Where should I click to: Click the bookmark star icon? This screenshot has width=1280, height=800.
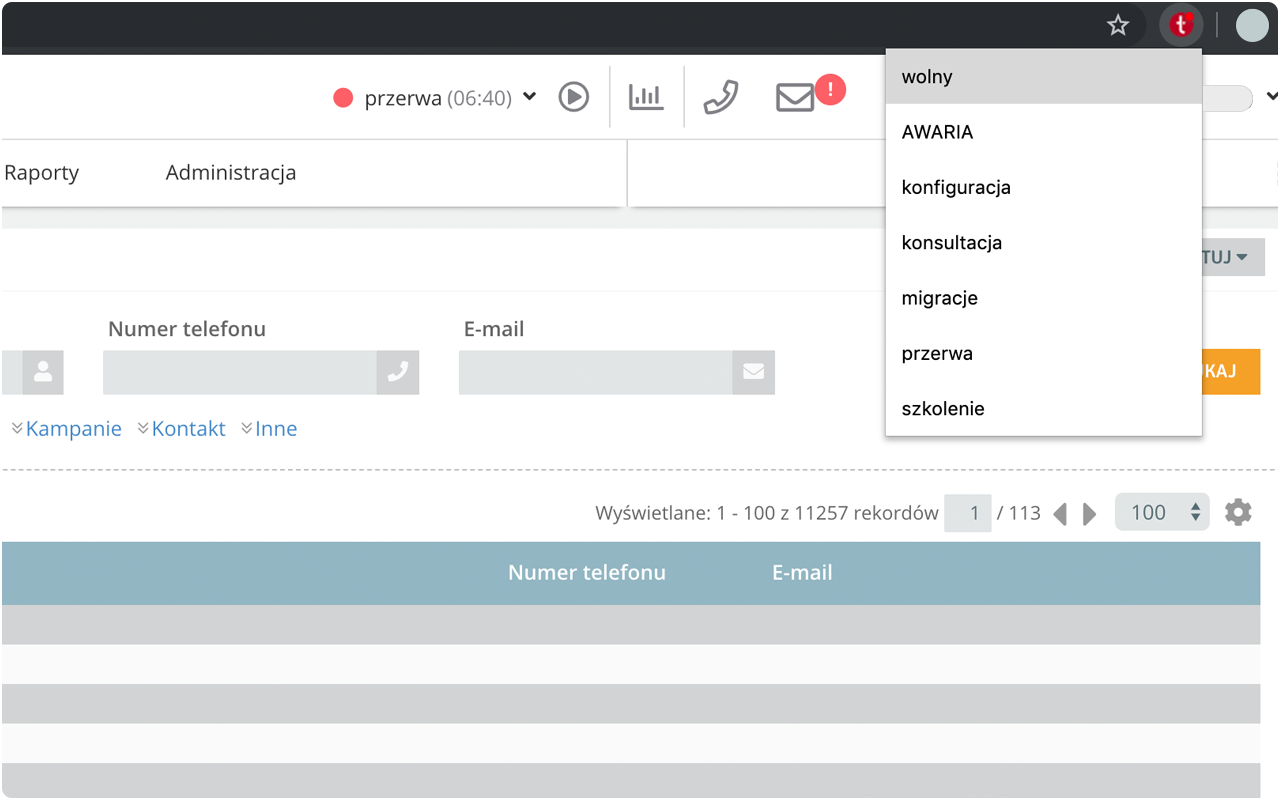(x=1118, y=26)
